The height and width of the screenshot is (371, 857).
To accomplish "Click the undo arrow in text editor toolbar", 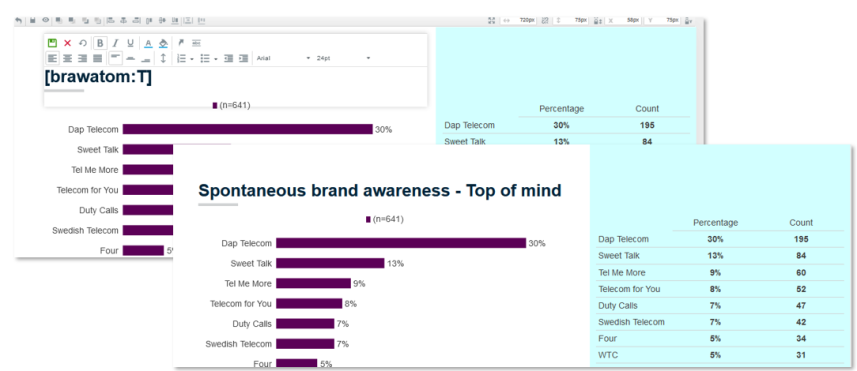I will click(83, 43).
